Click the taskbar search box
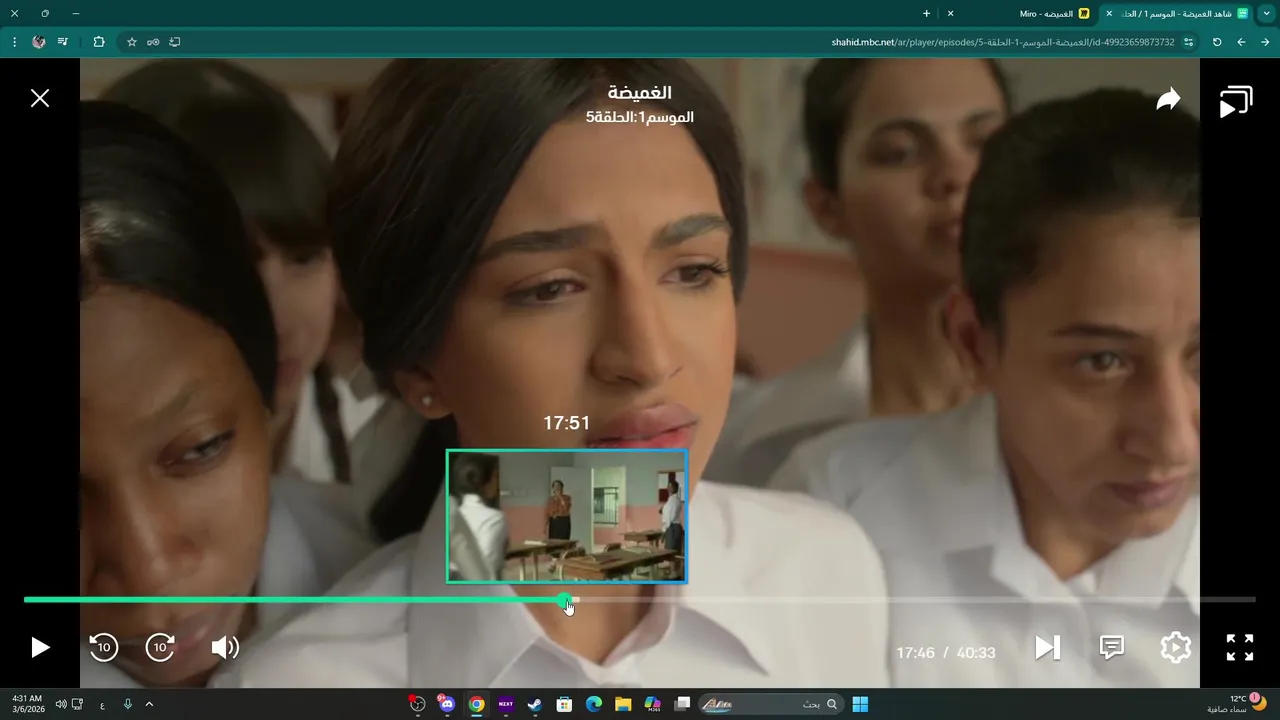Image resolution: width=1280 pixels, height=720 pixels. (770, 704)
